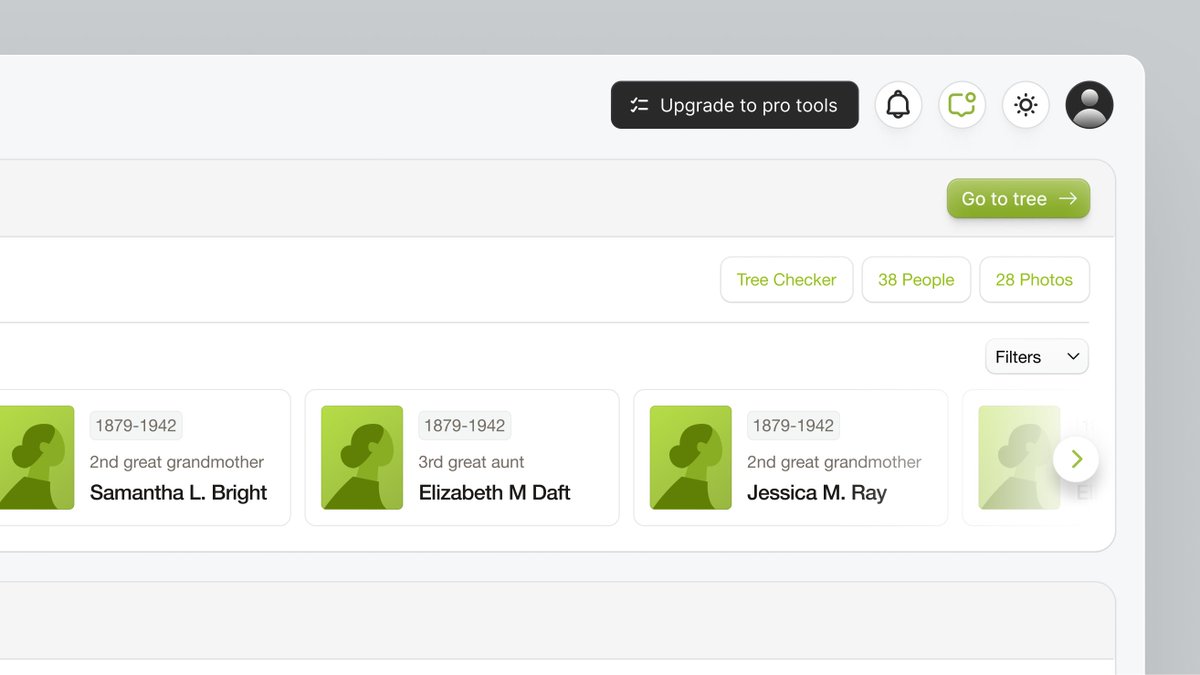Select the 28 Photos tab
Screen dimensions: 1200x675
click(1034, 280)
